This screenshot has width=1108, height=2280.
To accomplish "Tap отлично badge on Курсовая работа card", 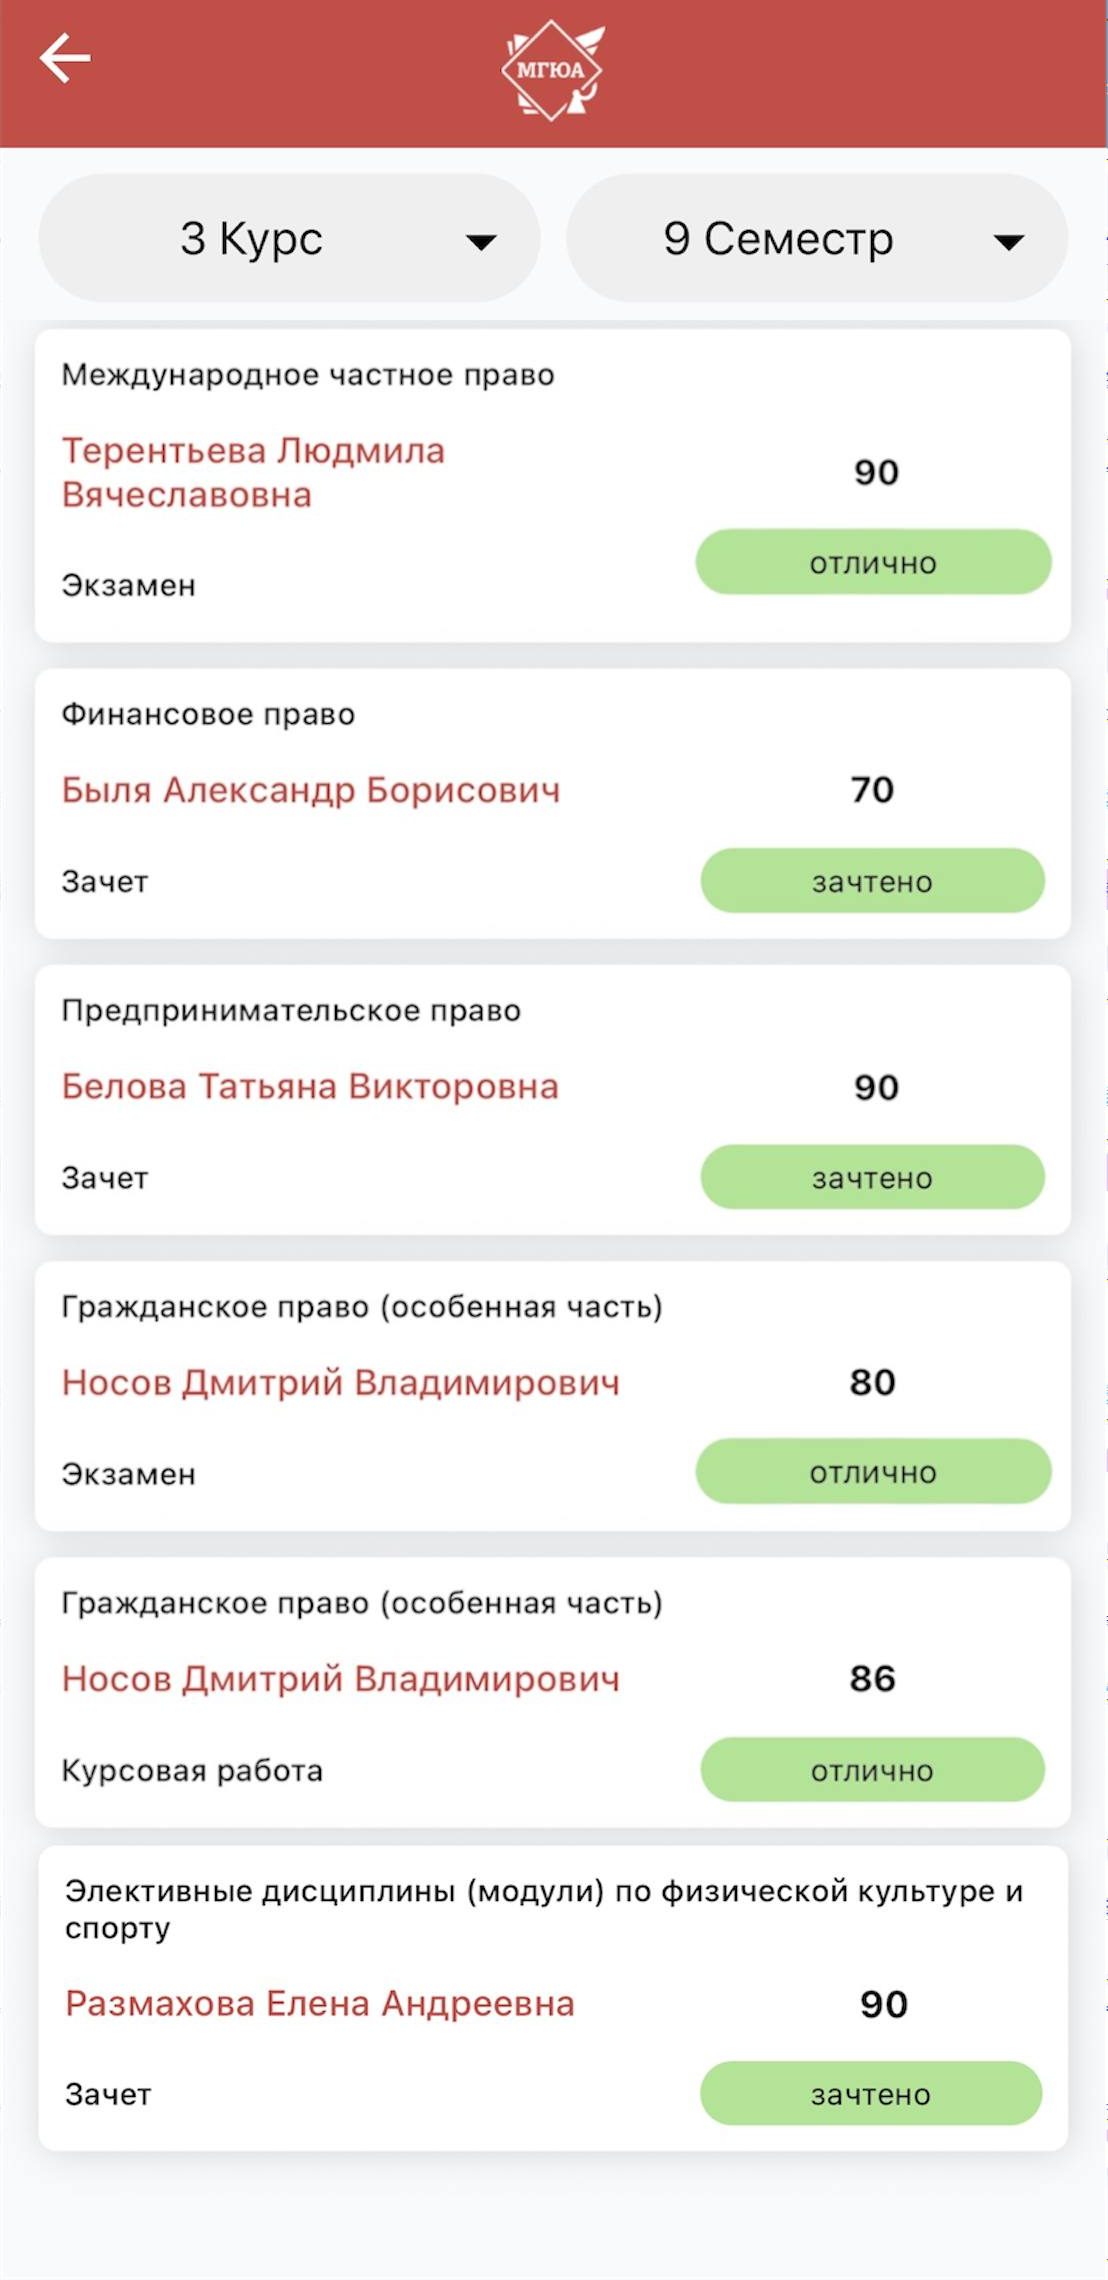I will [x=872, y=1770].
